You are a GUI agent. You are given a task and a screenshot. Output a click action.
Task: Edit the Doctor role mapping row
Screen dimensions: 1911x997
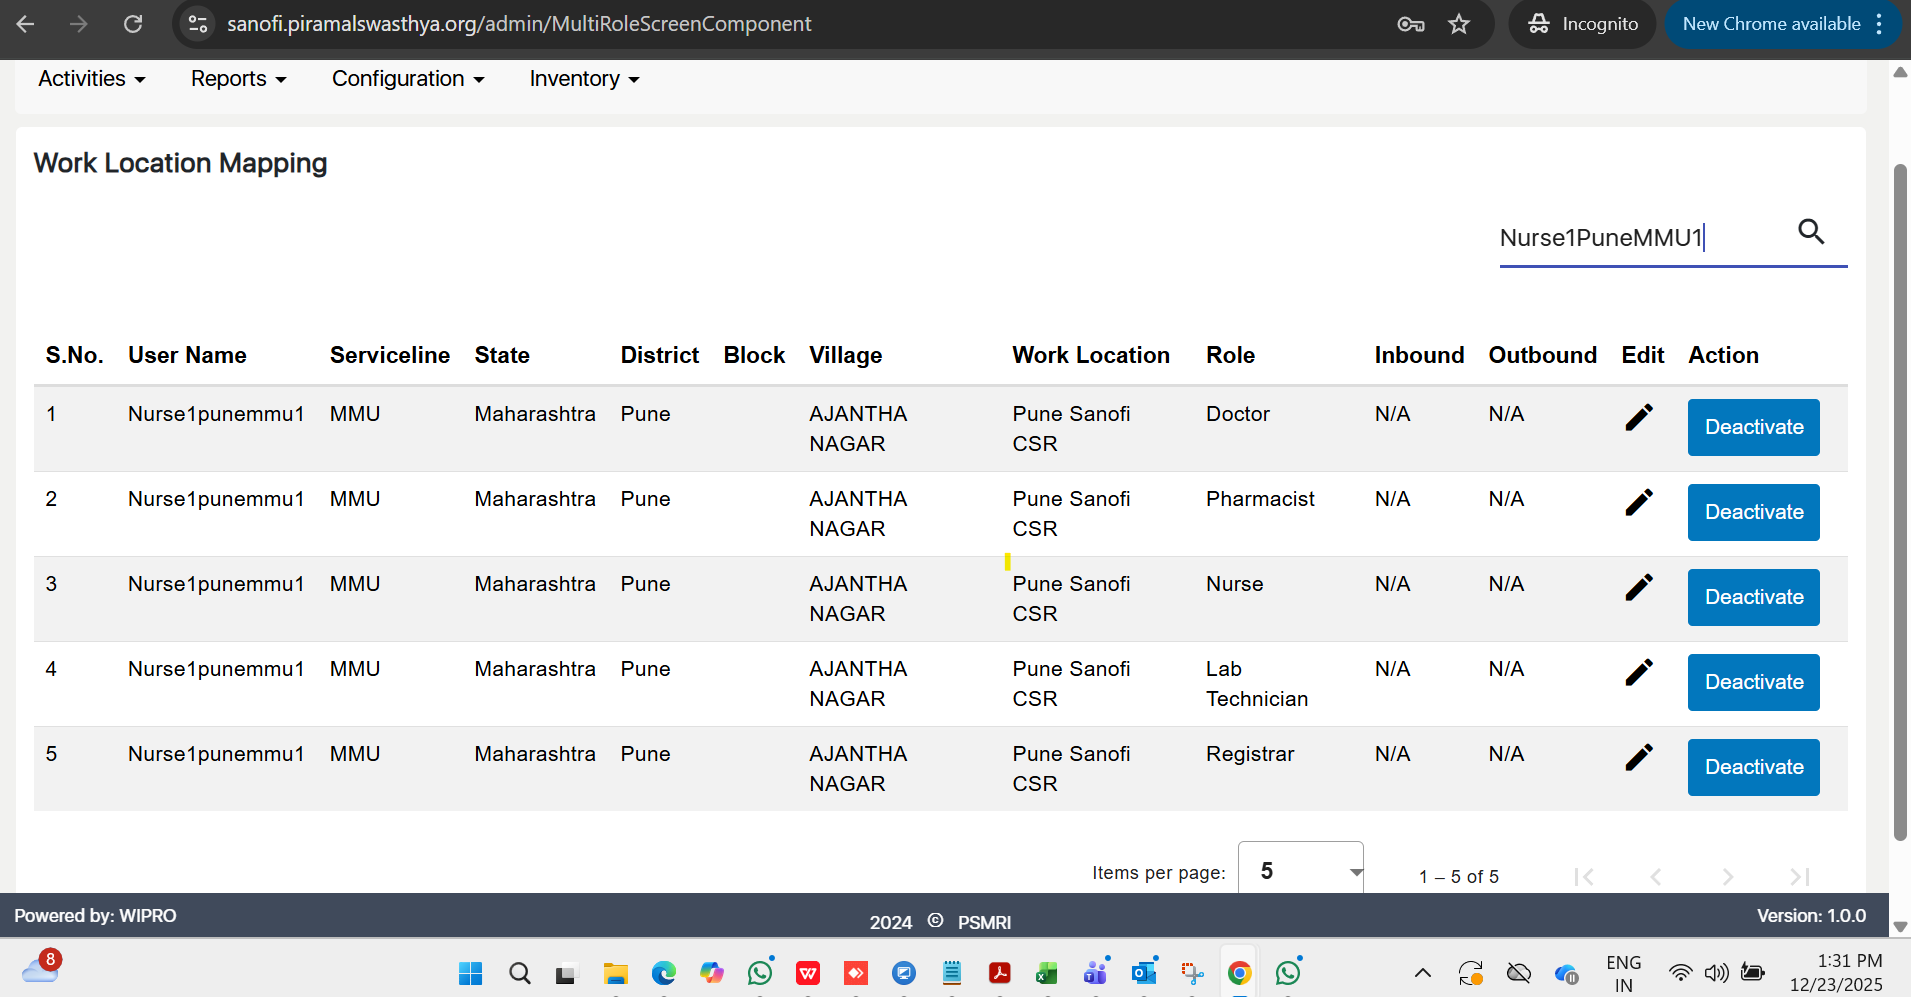click(1638, 417)
